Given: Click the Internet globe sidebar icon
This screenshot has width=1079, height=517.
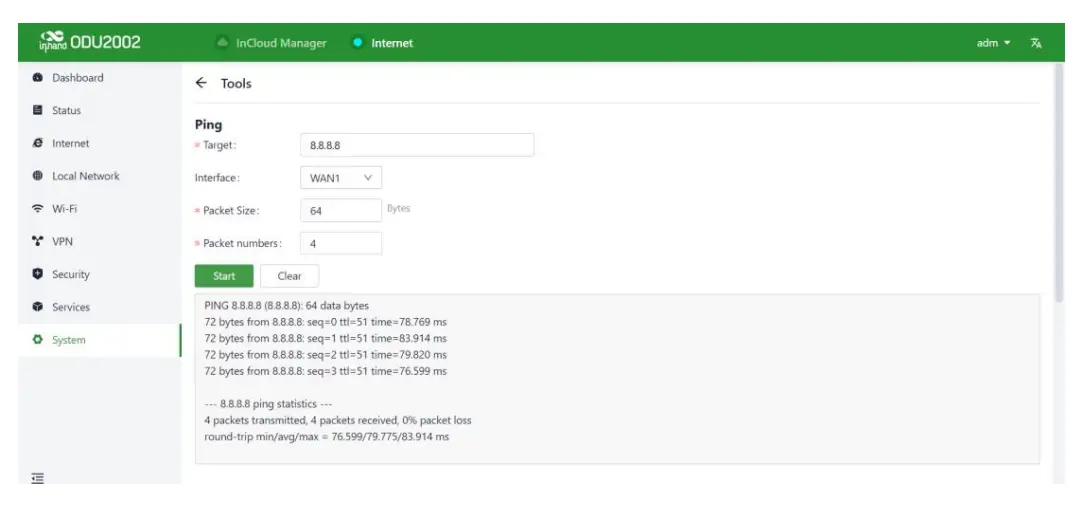Looking at the screenshot, I should pyautogui.click(x=38, y=143).
